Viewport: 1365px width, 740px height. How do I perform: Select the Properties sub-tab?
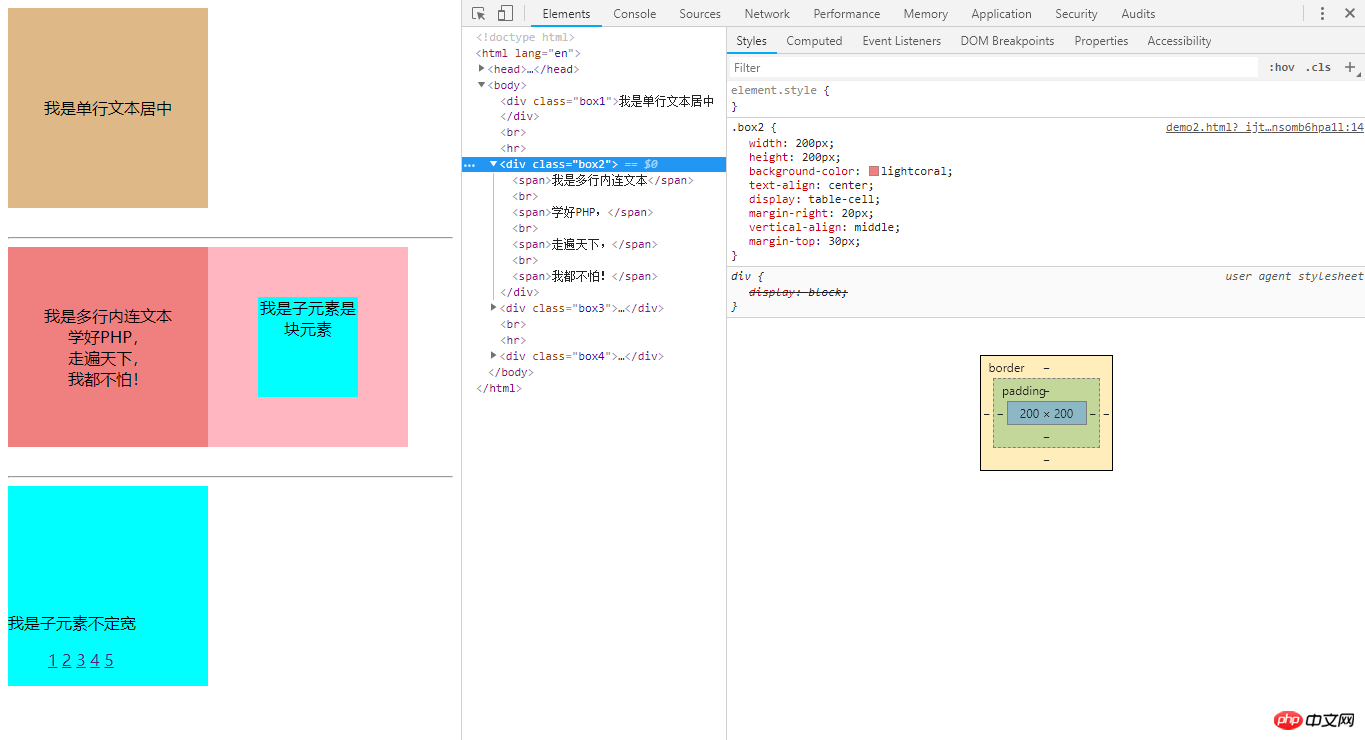pyautogui.click(x=1101, y=41)
